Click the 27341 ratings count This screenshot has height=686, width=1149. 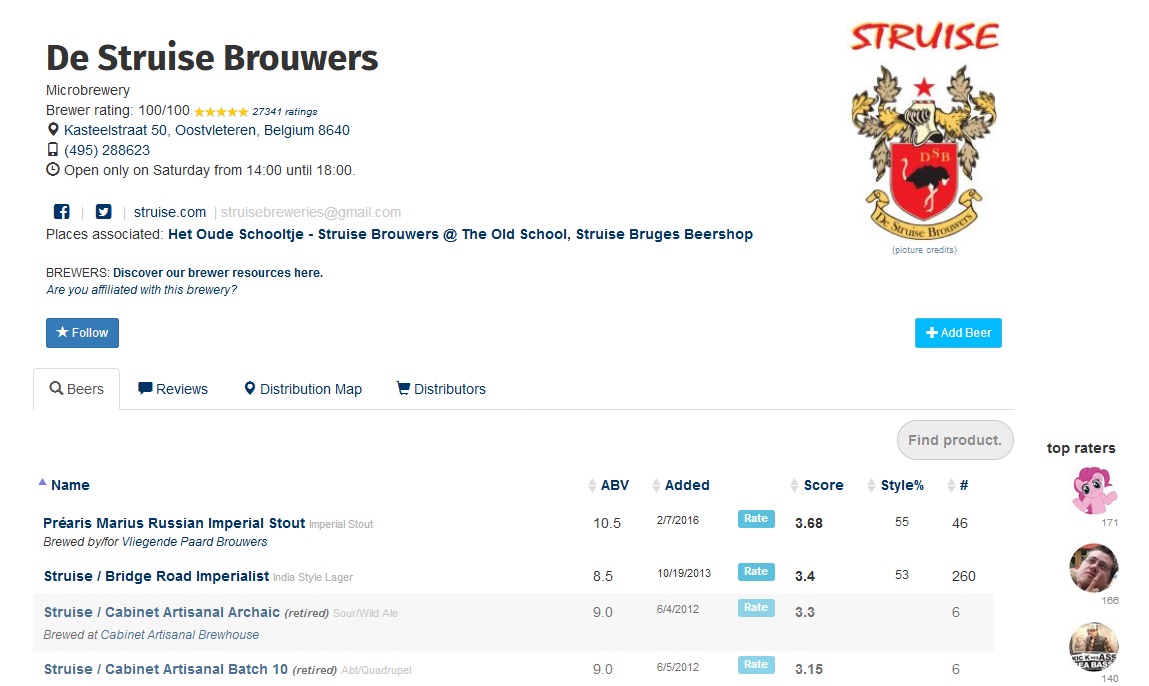[x=284, y=111]
